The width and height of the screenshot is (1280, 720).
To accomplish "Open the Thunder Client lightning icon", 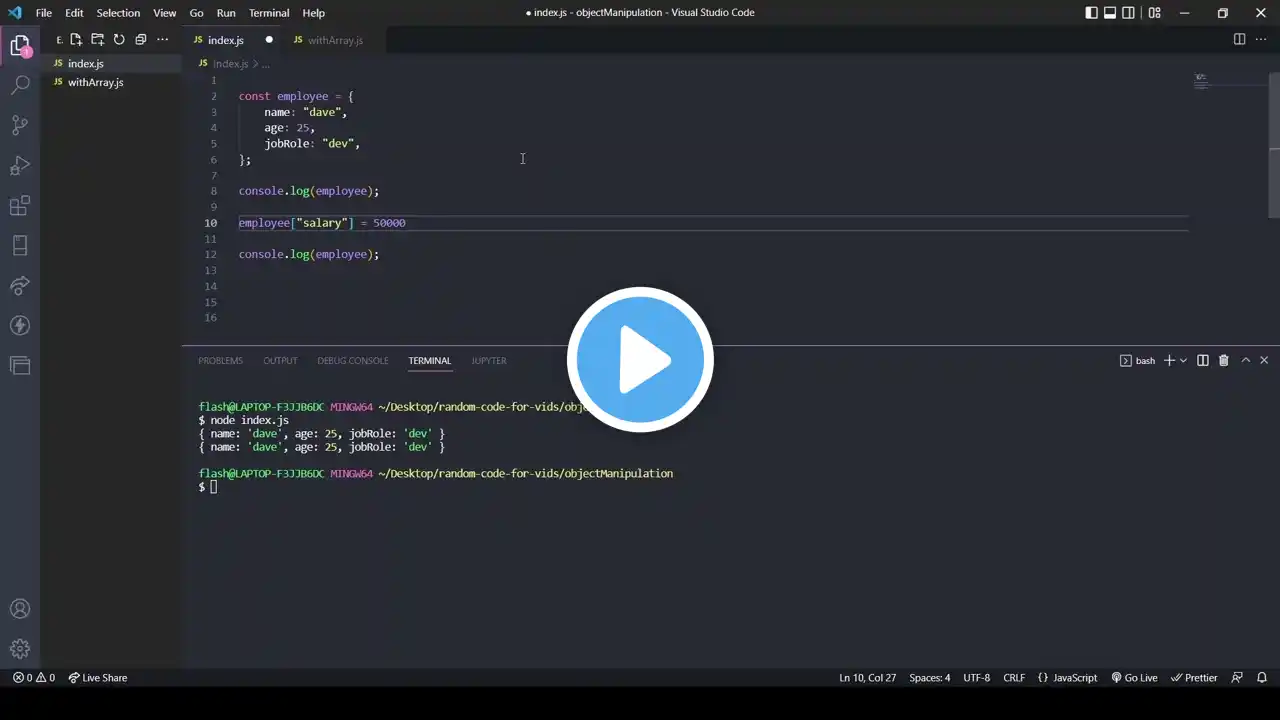I will pyautogui.click(x=20, y=326).
